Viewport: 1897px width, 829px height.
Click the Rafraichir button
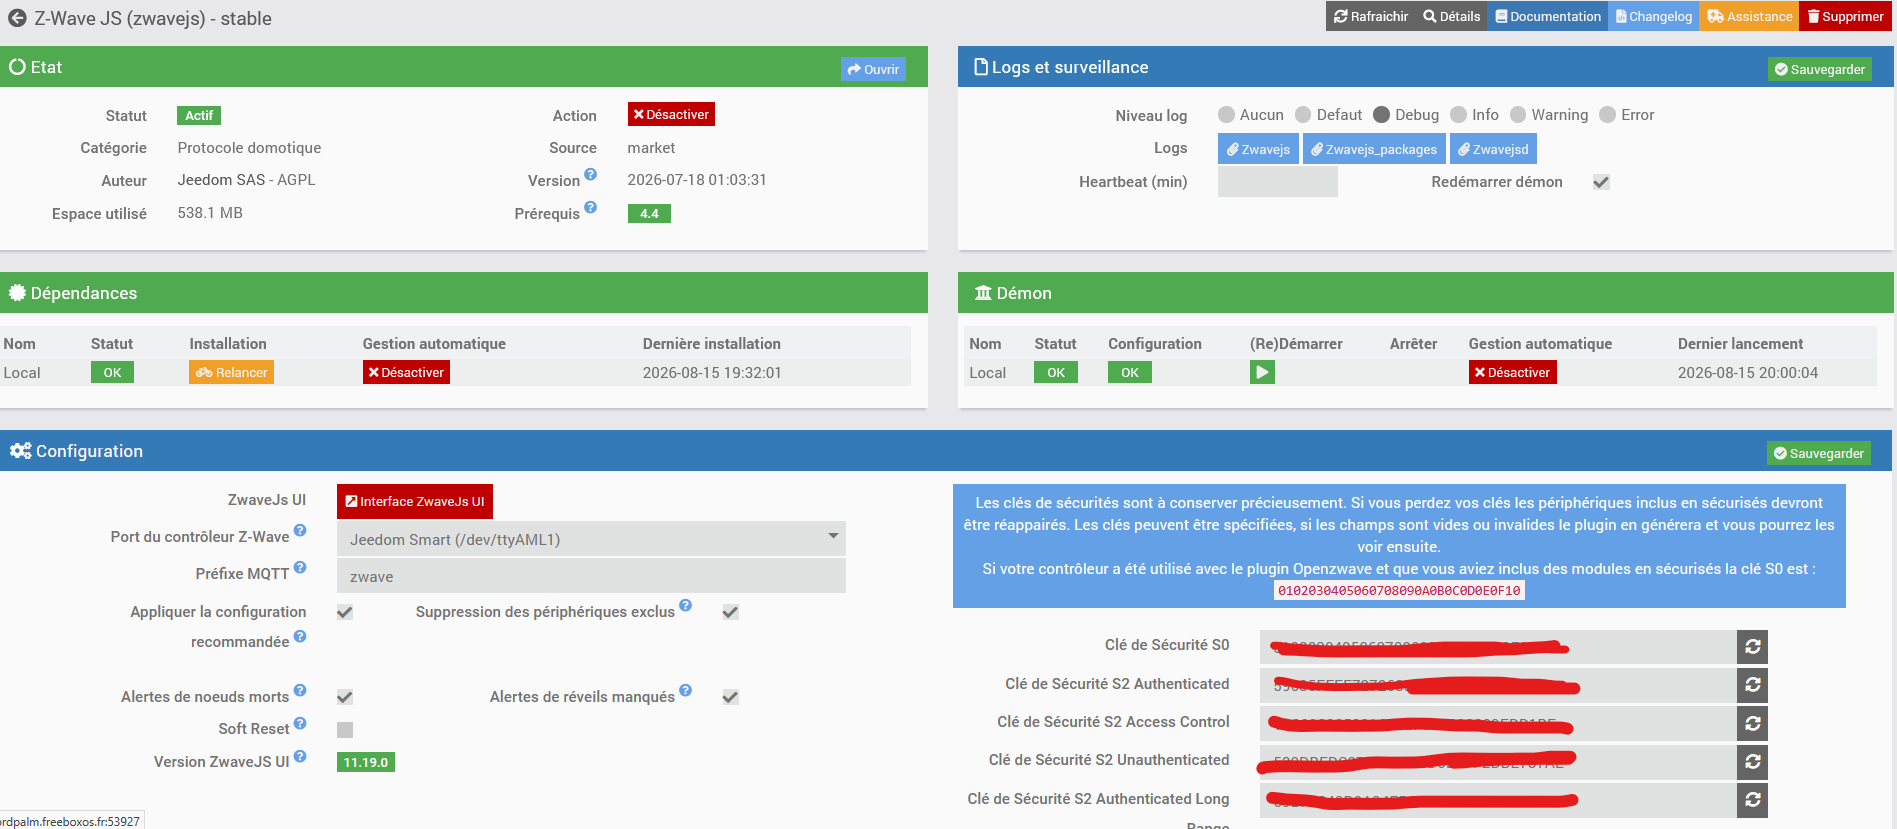tap(1371, 16)
